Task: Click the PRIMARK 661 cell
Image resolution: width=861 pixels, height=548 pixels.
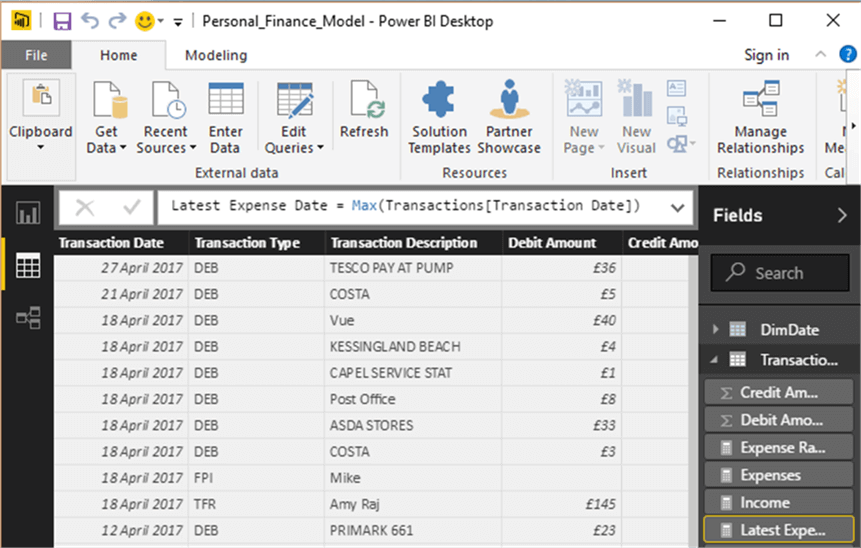Action: [x=413, y=530]
